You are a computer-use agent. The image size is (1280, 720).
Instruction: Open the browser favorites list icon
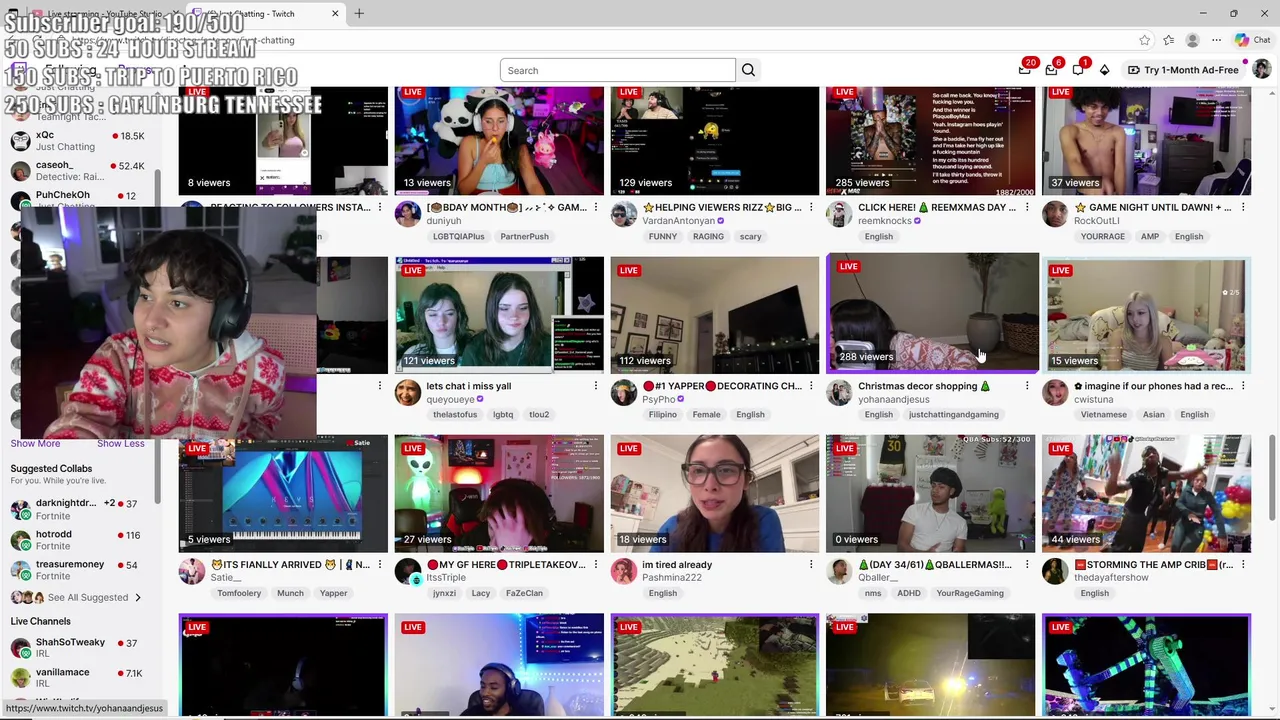click(1169, 40)
